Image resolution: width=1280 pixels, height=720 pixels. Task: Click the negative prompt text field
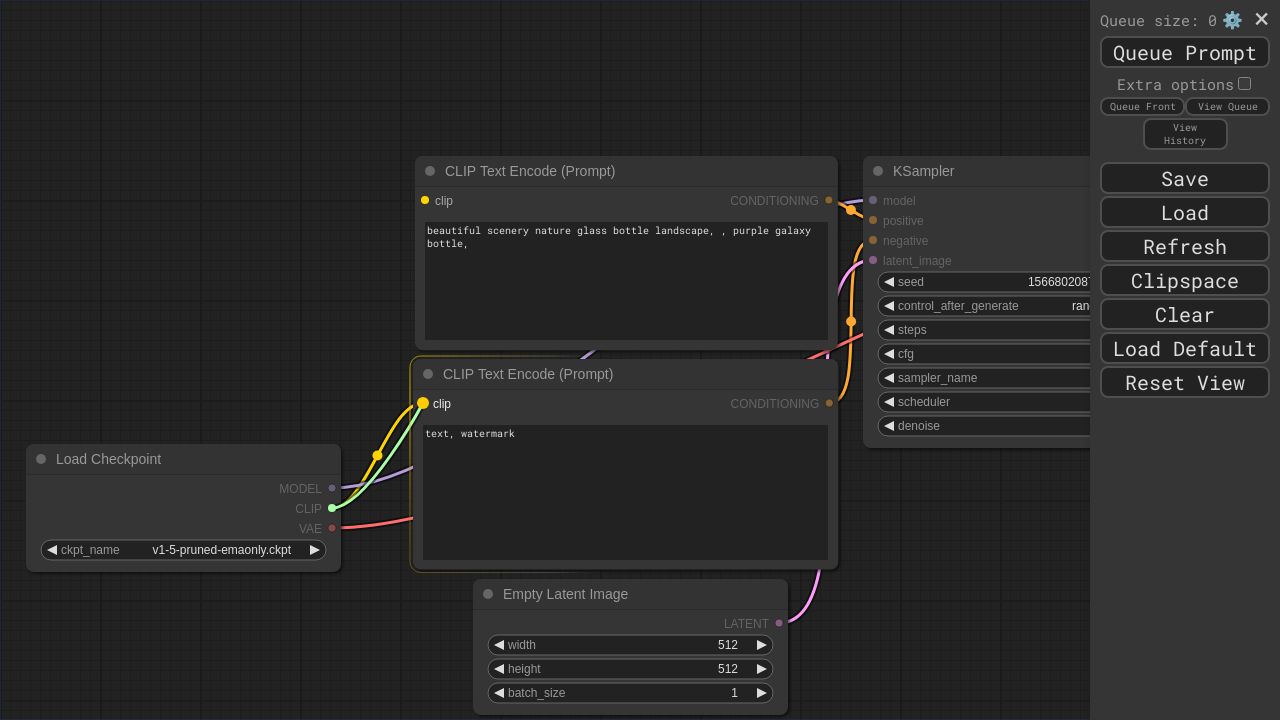pos(625,492)
